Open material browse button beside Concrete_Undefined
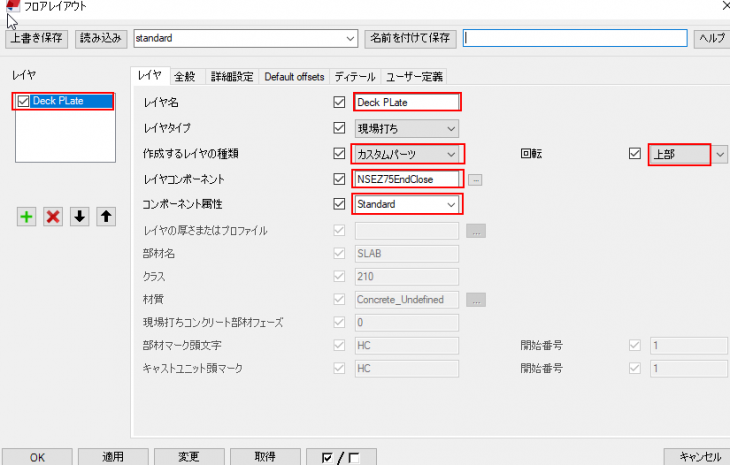The image size is (730, 465). 476,300
